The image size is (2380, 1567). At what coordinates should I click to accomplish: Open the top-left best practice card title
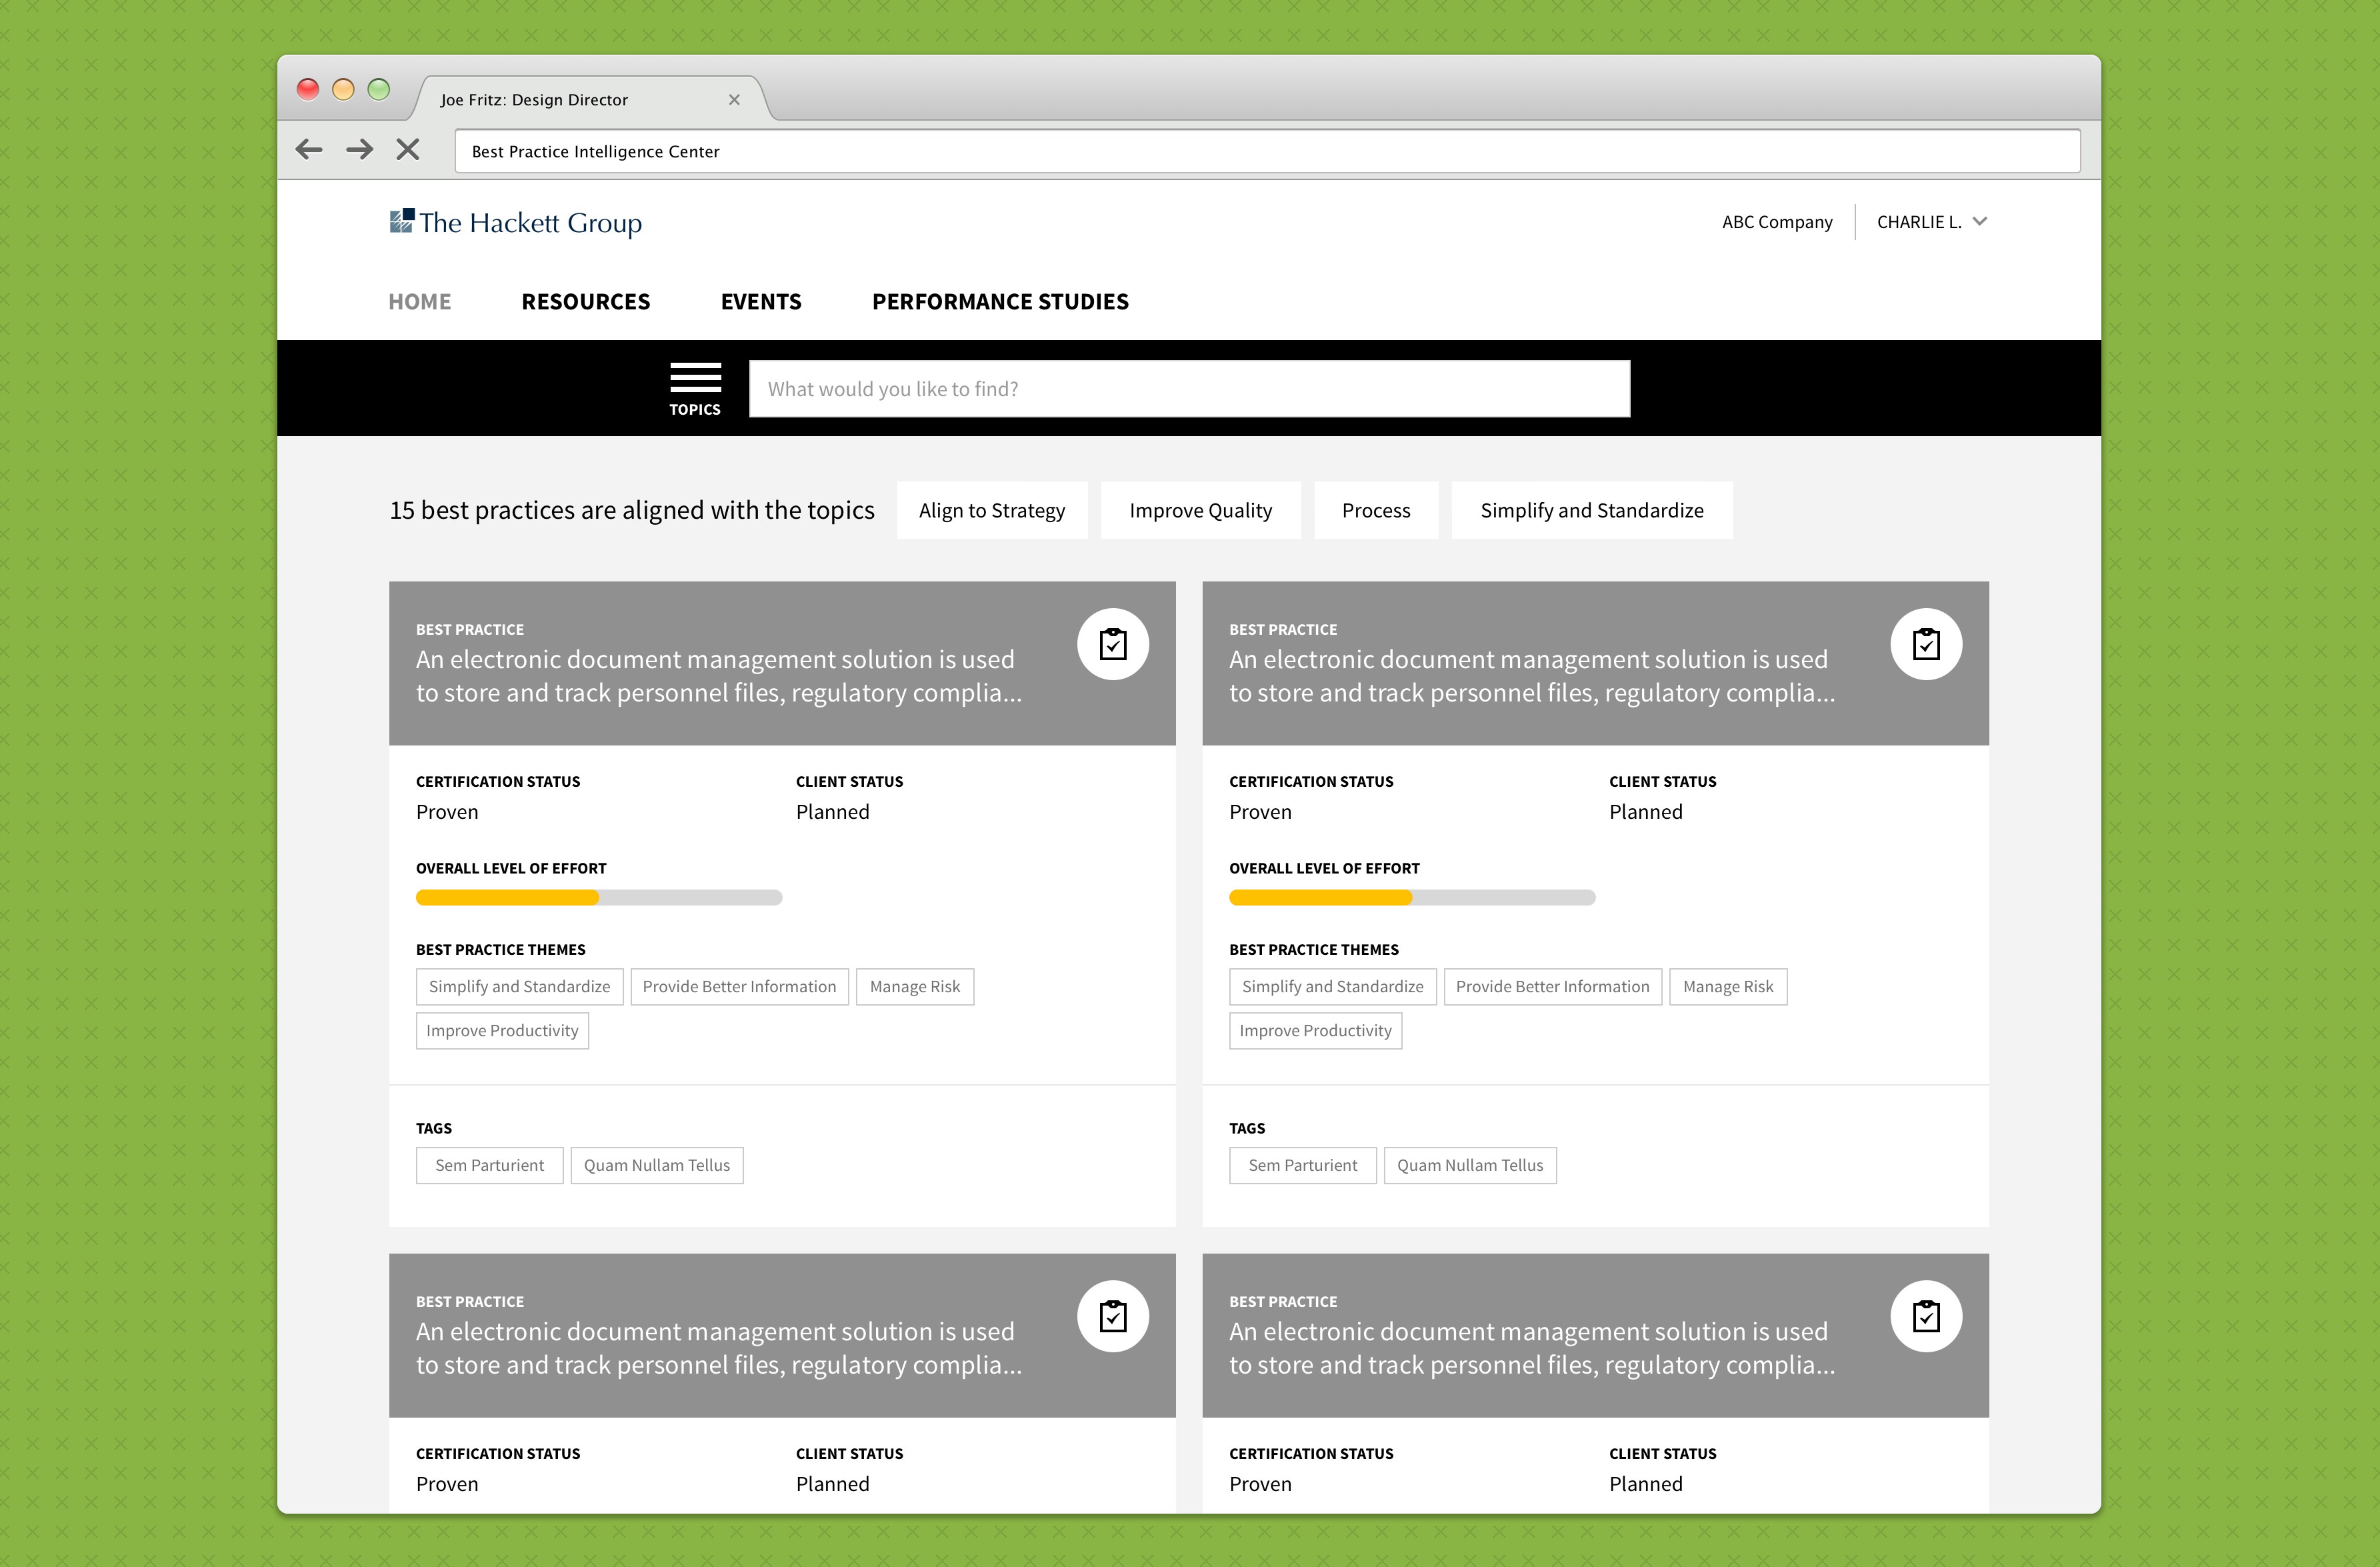tap(718, 676)
